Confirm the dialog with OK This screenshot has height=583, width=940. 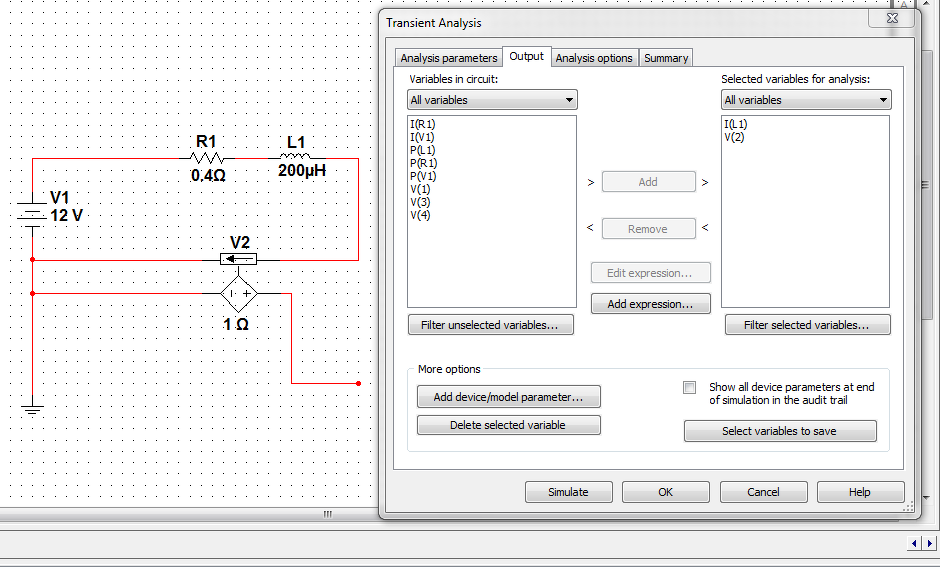coord(665,492)
